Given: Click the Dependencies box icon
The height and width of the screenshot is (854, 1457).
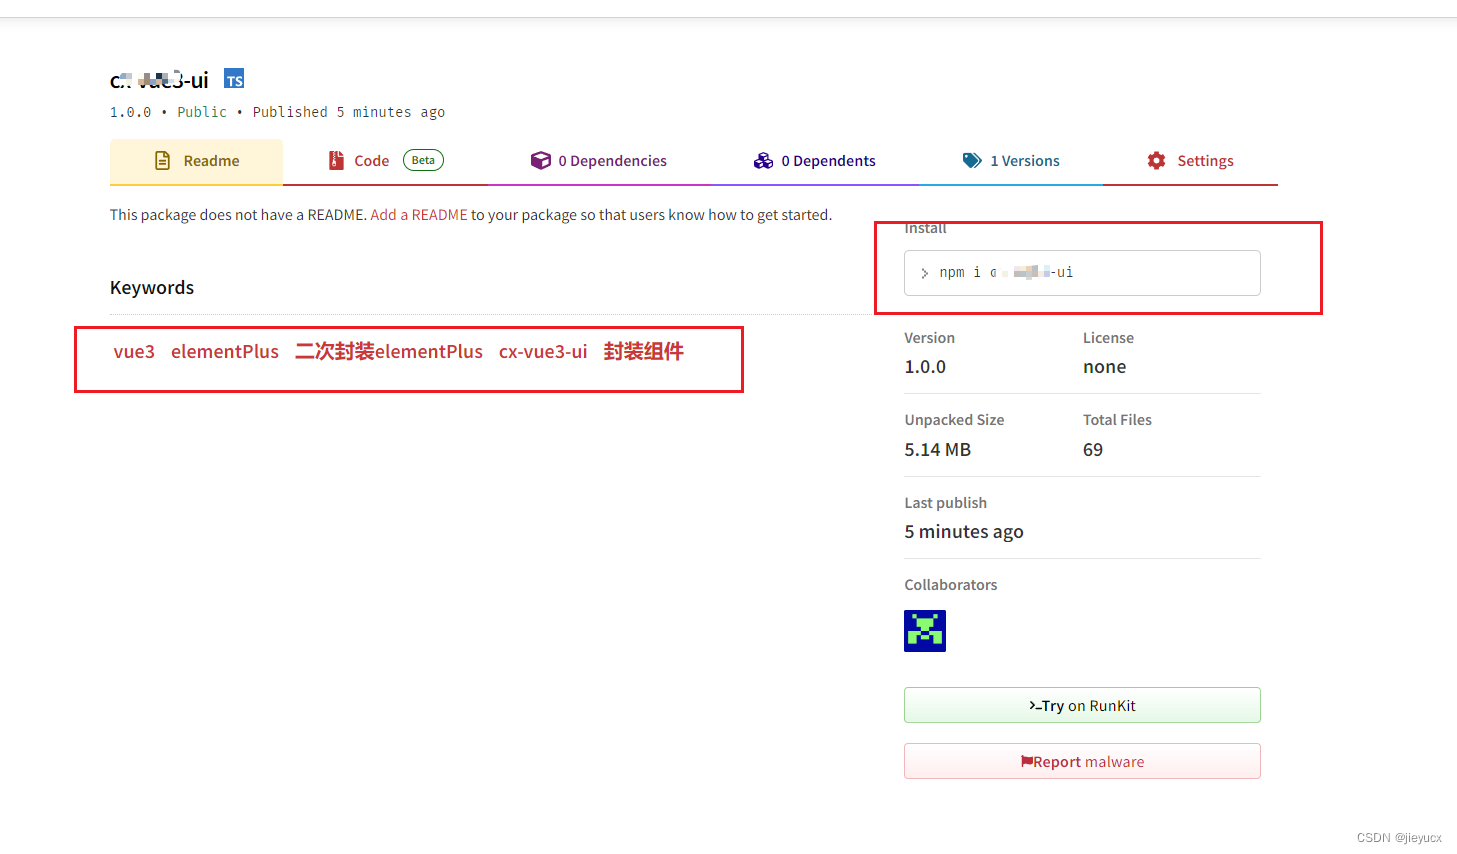Looking at the screenshot, I should pos(540,160).
